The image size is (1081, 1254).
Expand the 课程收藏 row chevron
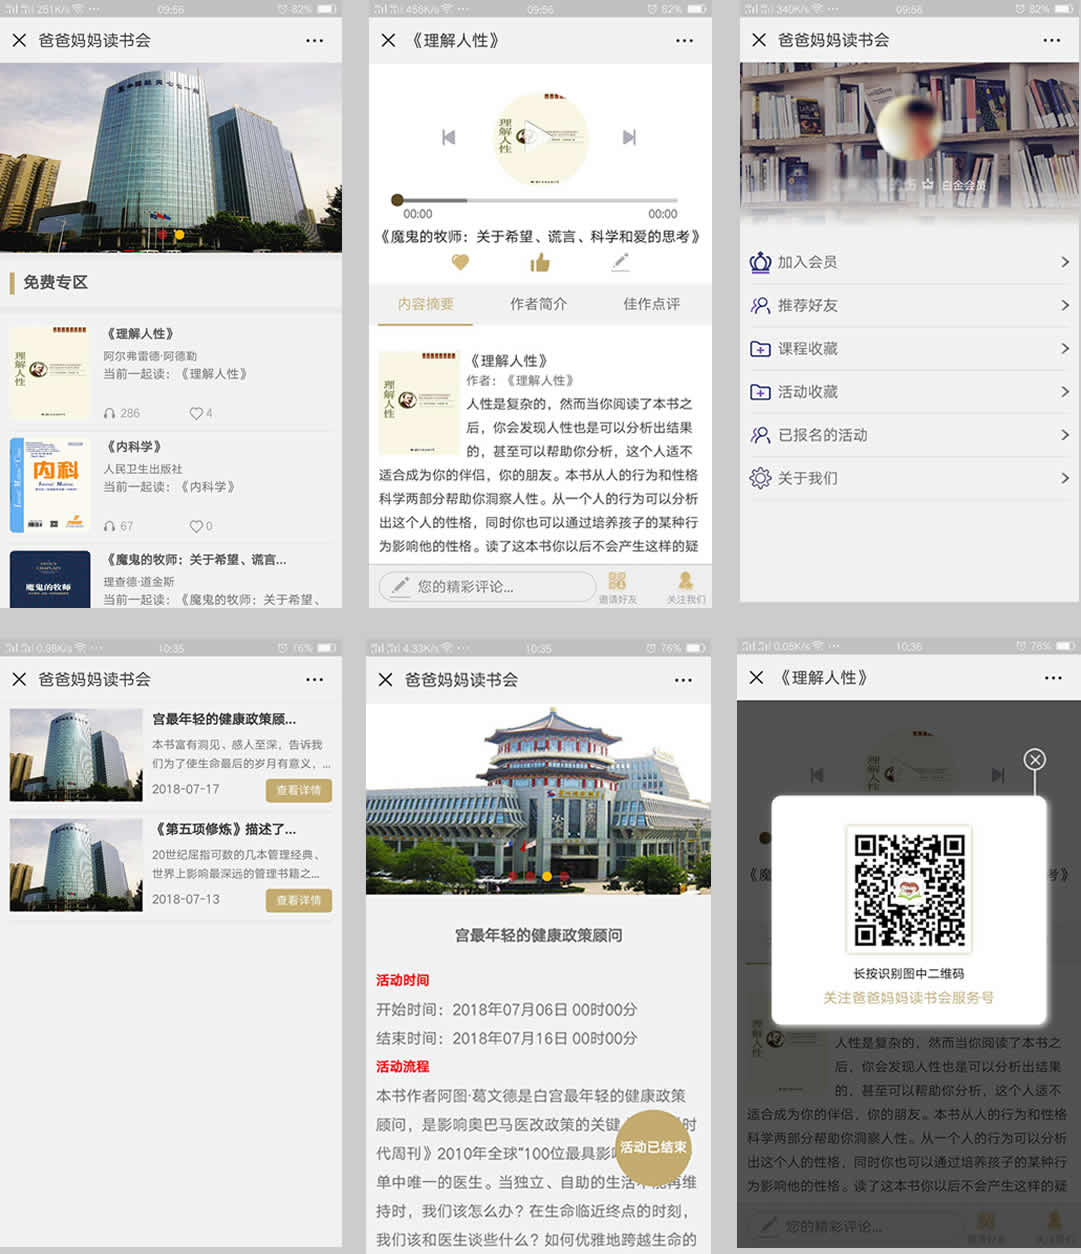tap(1064, 348)
